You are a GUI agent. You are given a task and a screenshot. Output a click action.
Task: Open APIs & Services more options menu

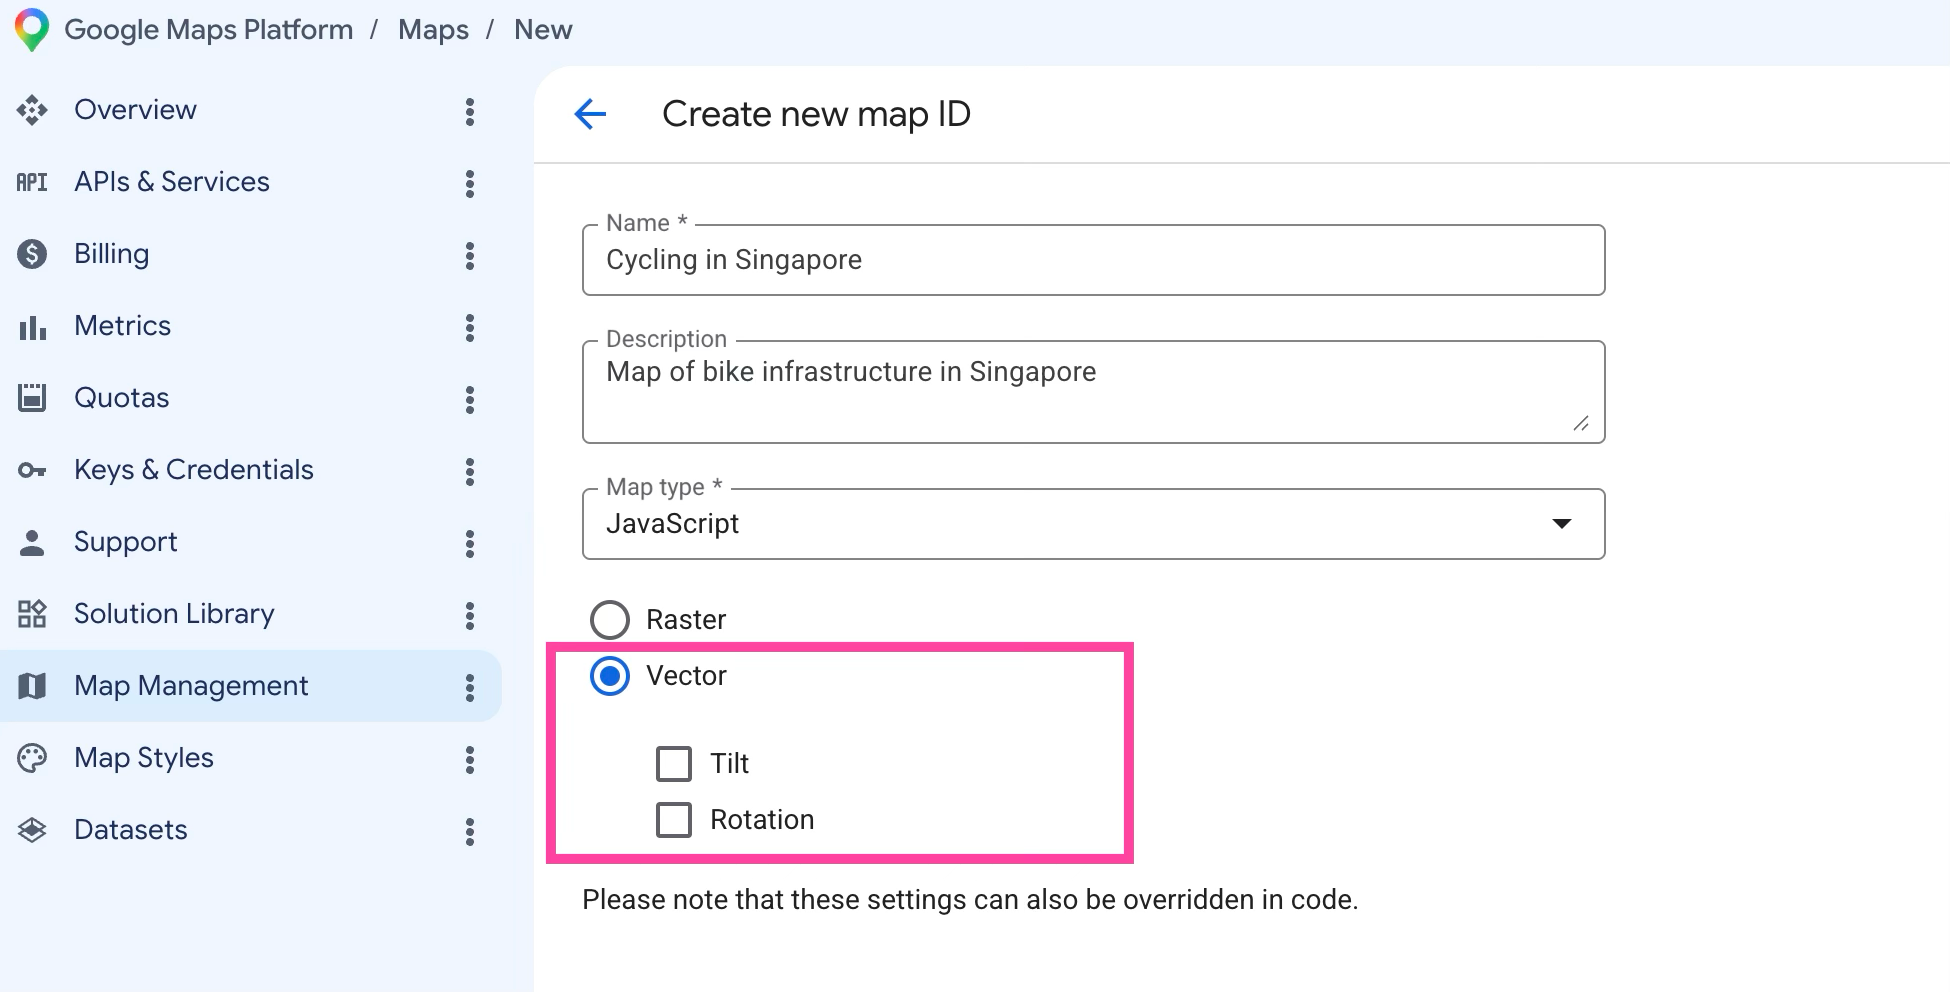click(x=469, y=183)
